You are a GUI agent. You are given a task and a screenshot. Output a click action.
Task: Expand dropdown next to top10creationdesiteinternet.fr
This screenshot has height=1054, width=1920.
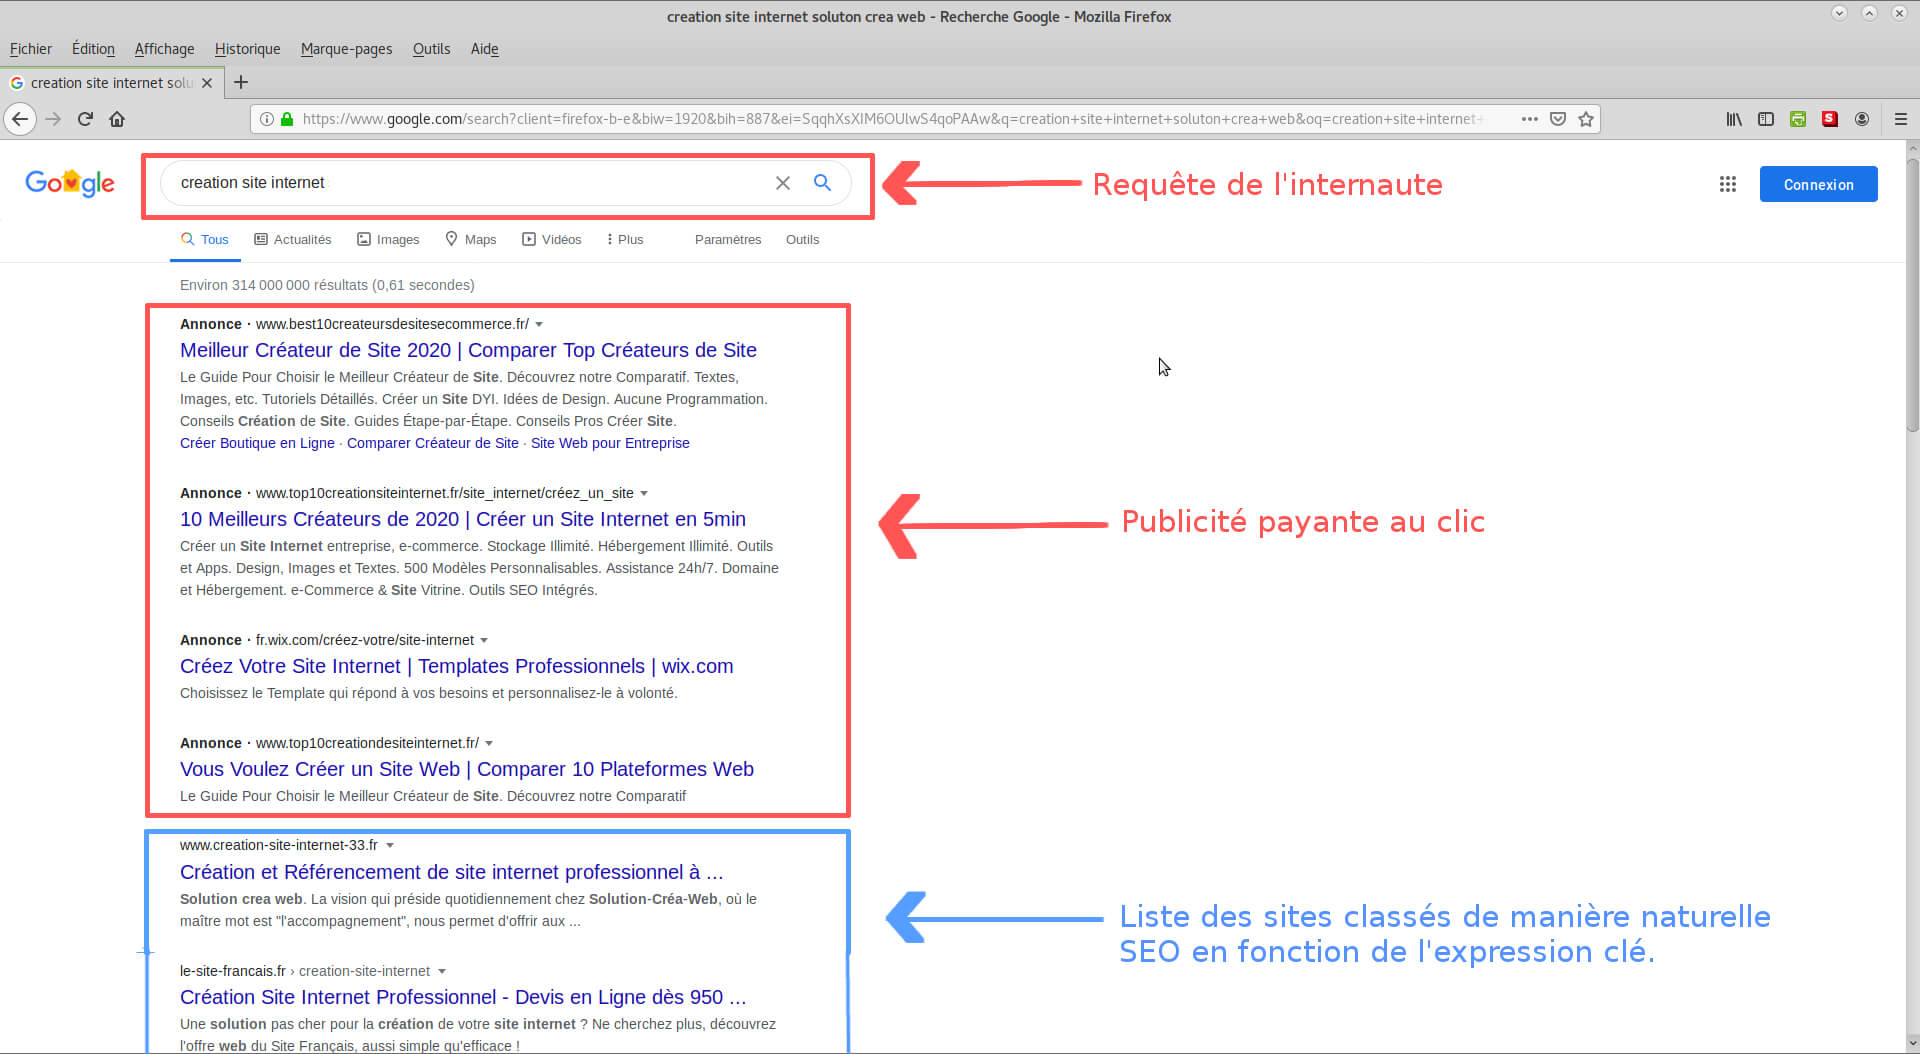click(489, 743)
